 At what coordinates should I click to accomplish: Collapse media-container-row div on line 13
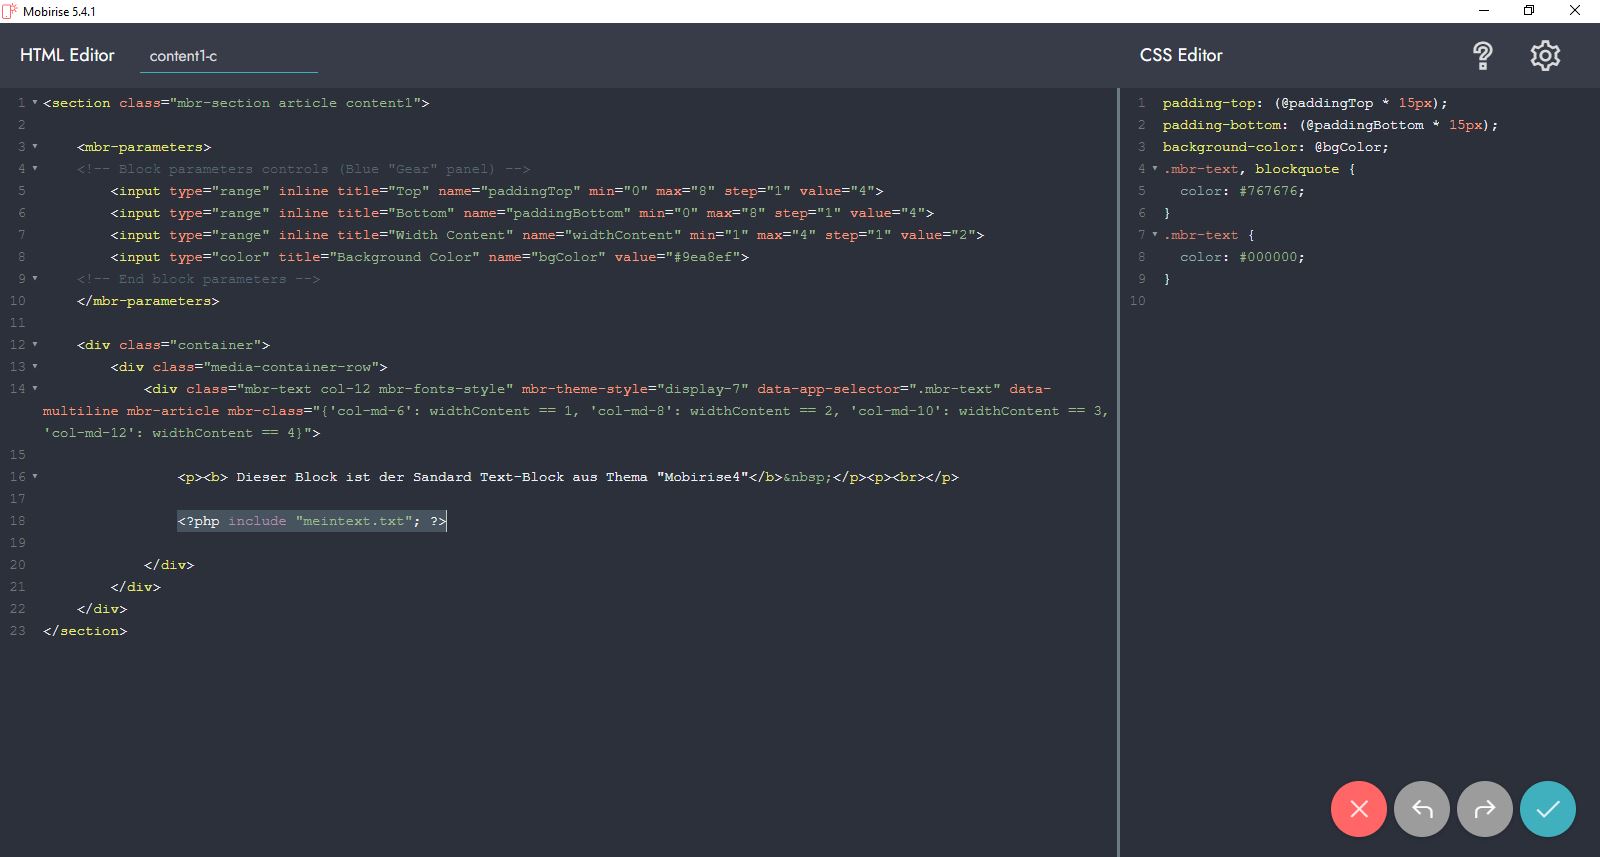click(35, 367)
